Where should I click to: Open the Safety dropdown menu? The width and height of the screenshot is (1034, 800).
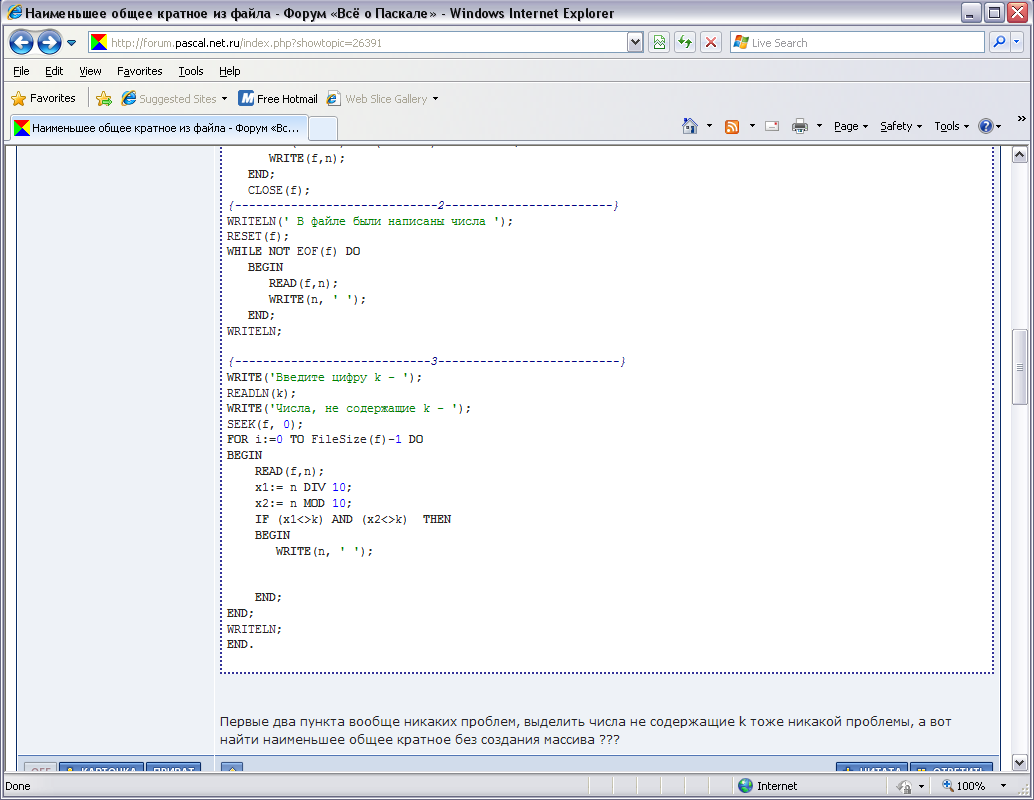pyautogui.click(x=900, y=126)
